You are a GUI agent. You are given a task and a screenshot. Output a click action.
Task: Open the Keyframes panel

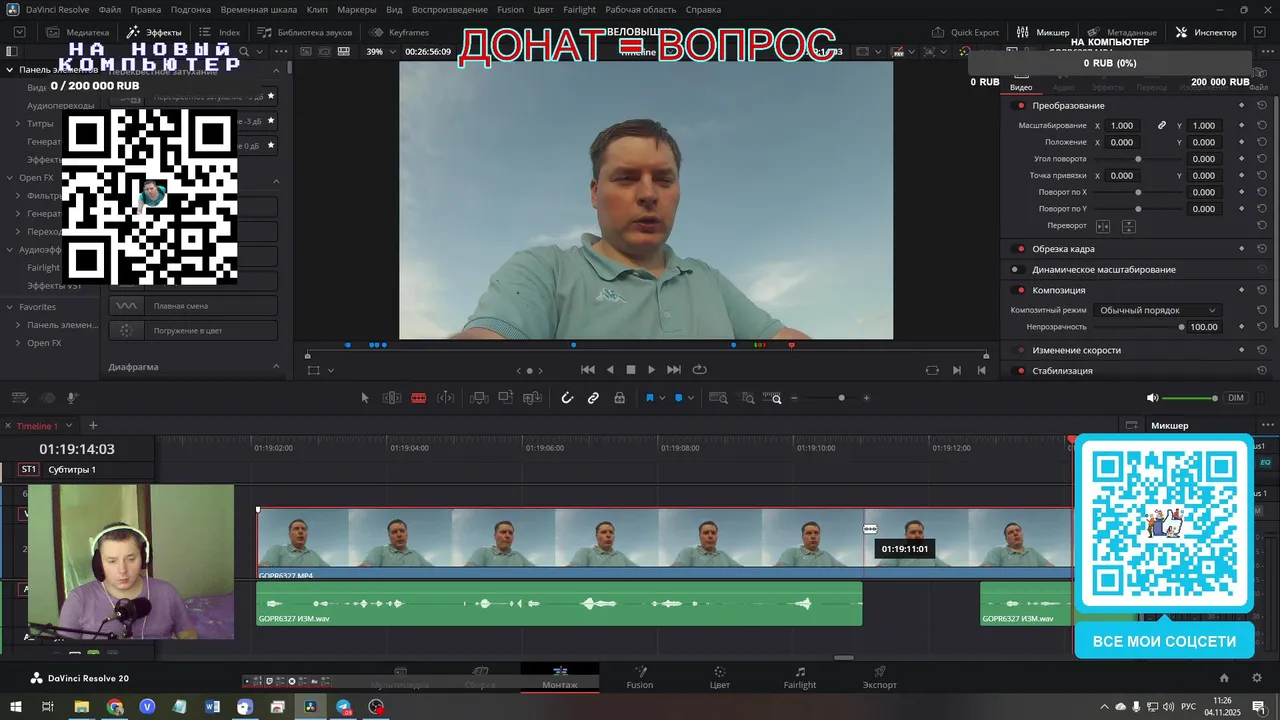tap(399, 32)
